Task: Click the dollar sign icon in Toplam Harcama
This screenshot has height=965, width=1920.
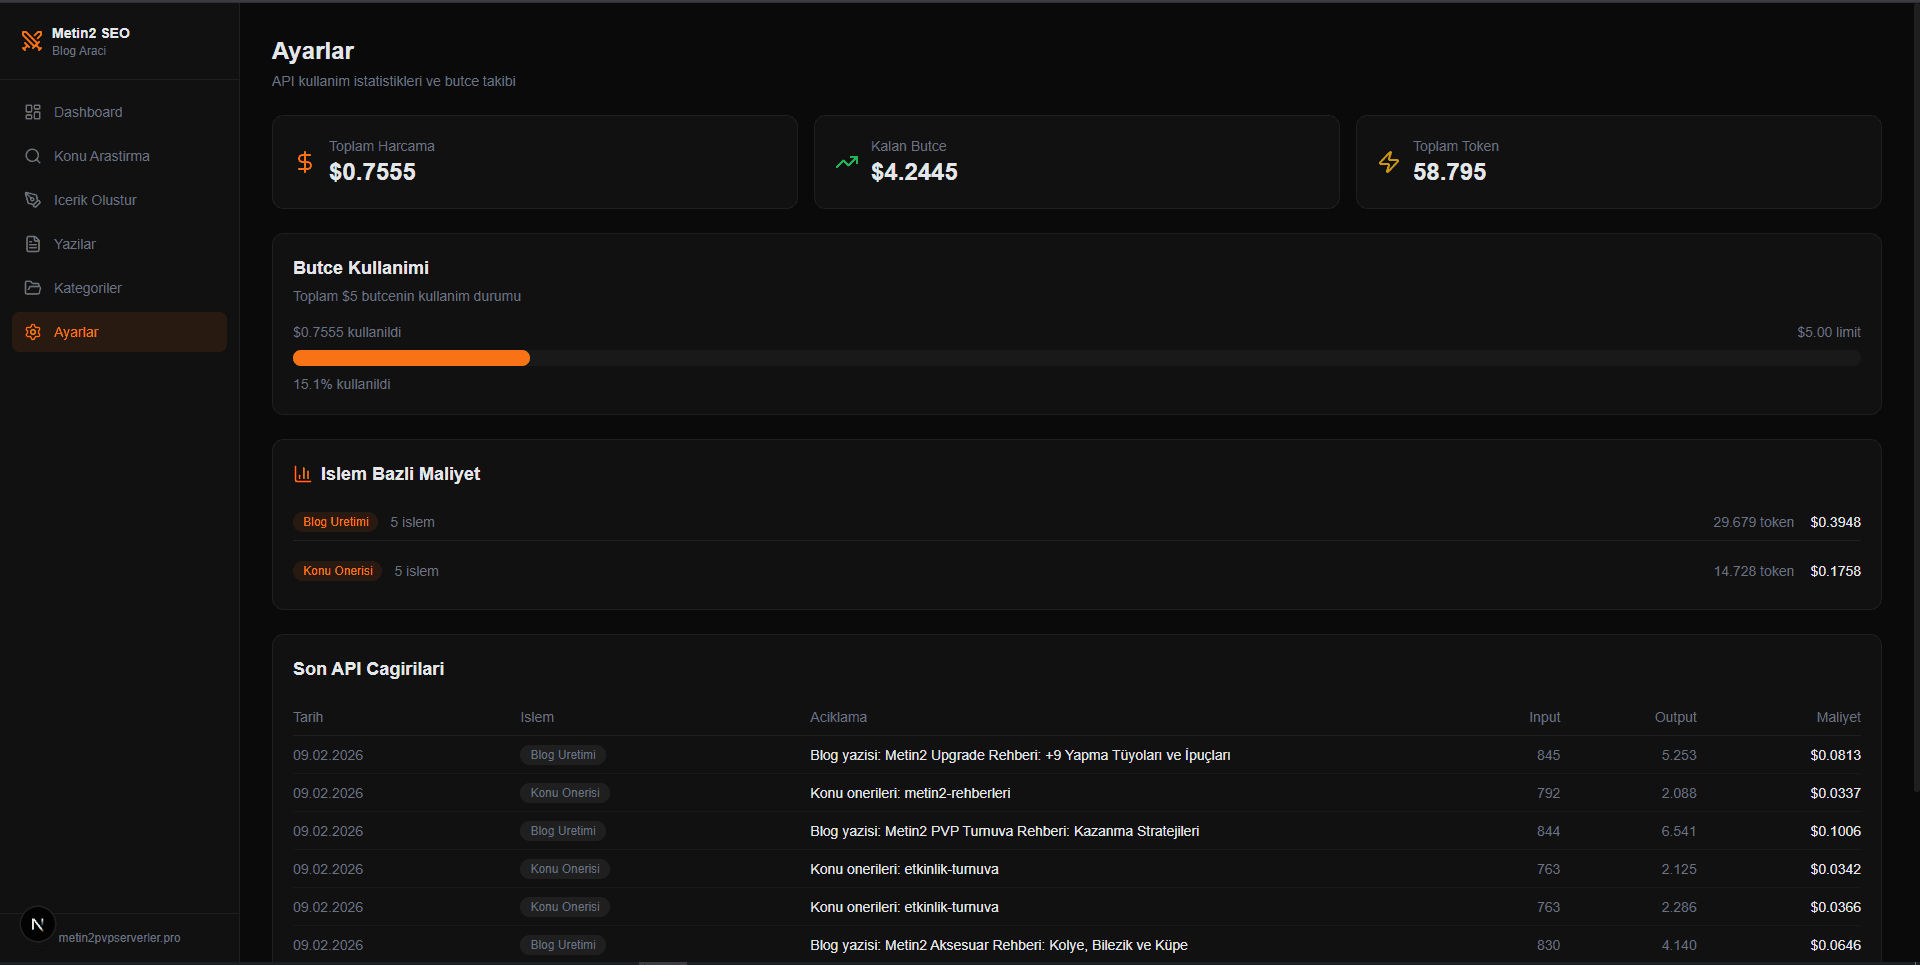Action: point(305,162)
